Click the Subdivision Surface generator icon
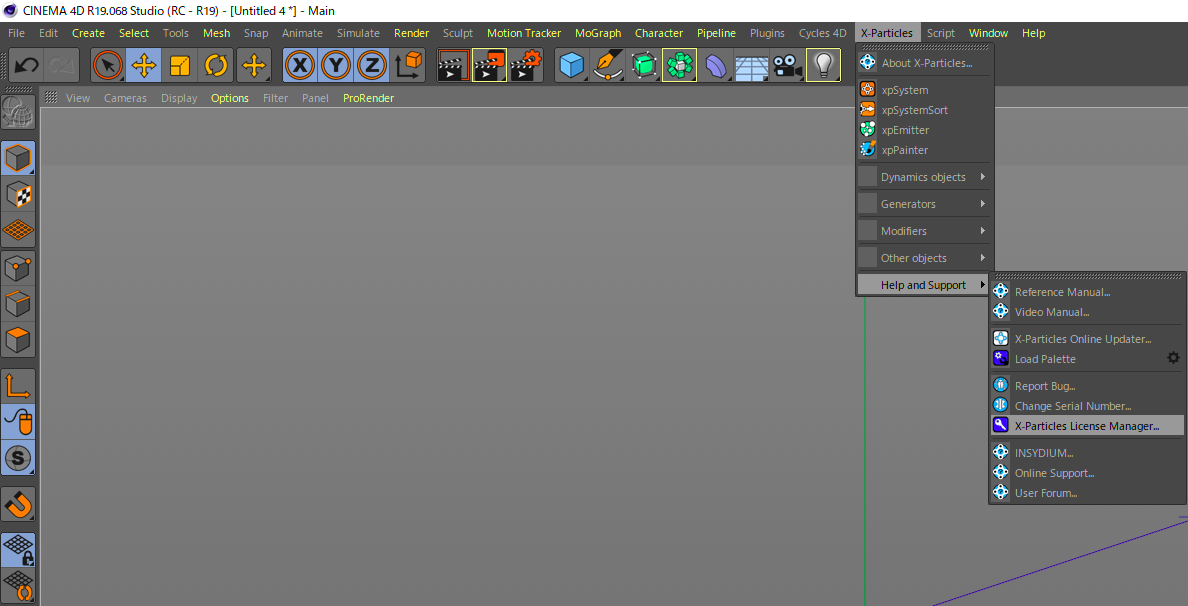Image resolution: width=1188 pixels, height=606 pixels. pyautogui.click(x=643, y=65)
